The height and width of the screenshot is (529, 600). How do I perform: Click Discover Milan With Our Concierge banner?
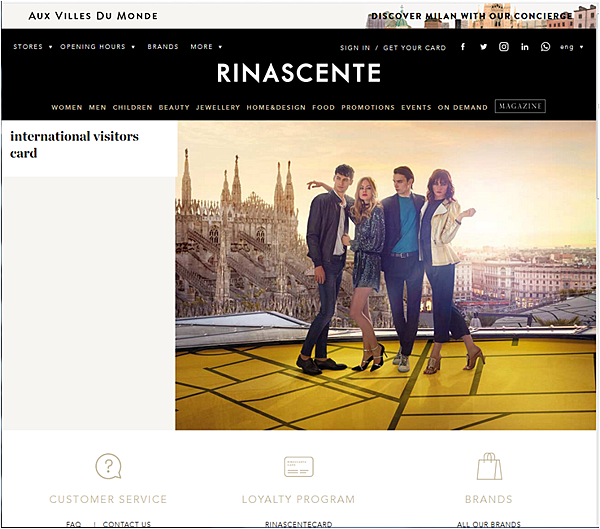click(472, 16)
